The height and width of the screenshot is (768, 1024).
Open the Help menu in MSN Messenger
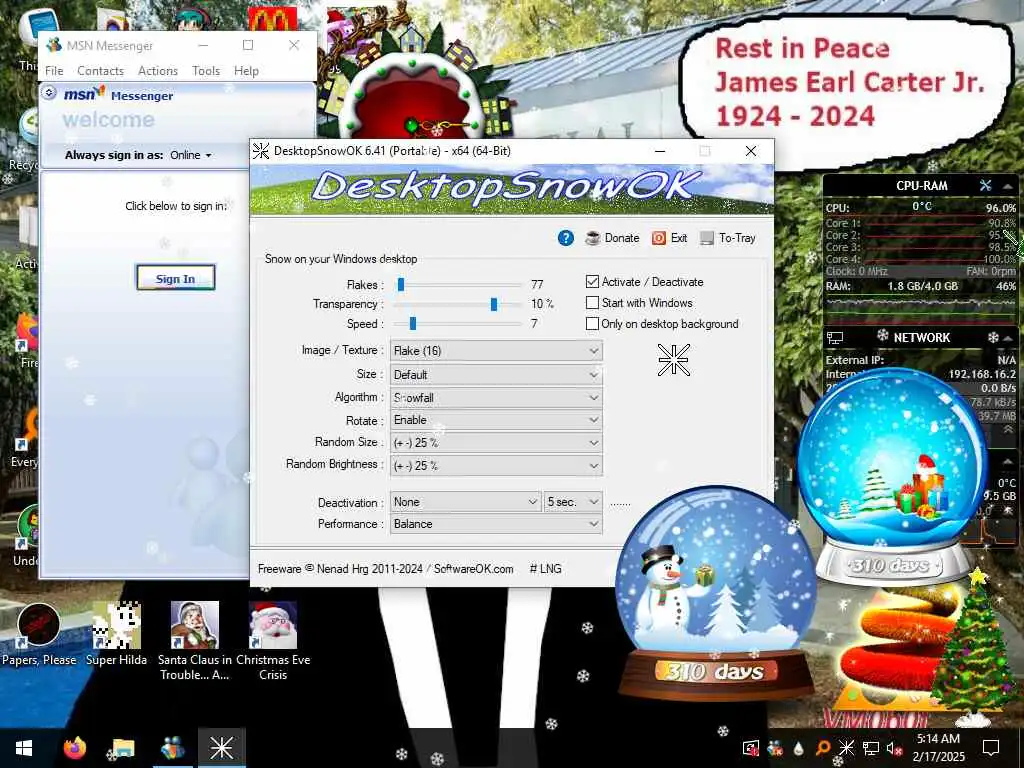coord(246,71)
